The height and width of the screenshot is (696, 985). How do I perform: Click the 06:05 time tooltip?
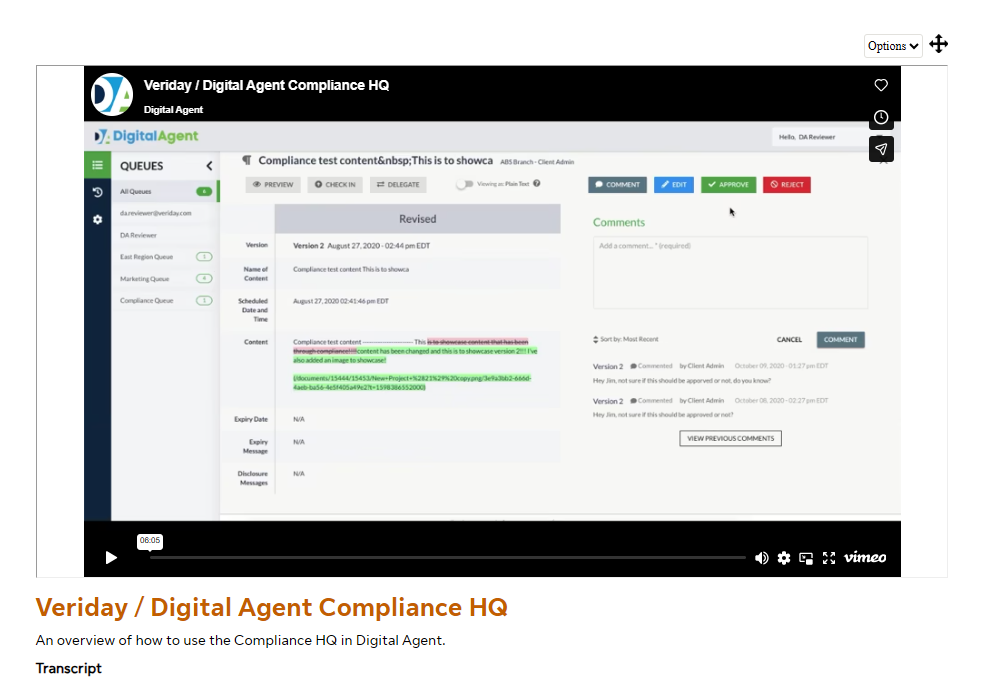(x=150, y=541)
